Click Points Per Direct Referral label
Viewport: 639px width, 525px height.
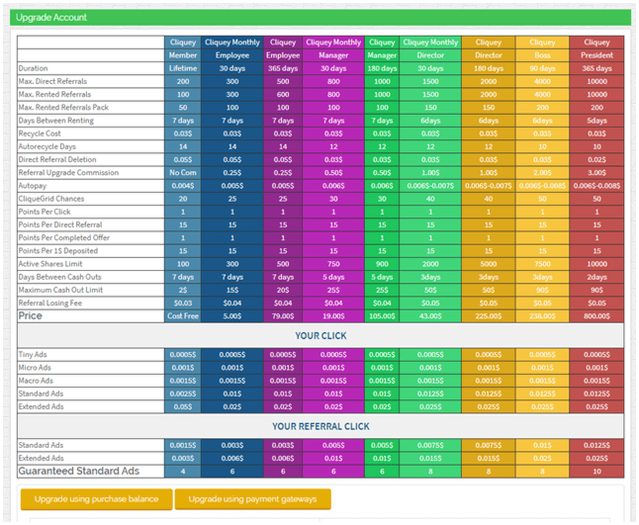pyautogui.click(x=60, y=225)
